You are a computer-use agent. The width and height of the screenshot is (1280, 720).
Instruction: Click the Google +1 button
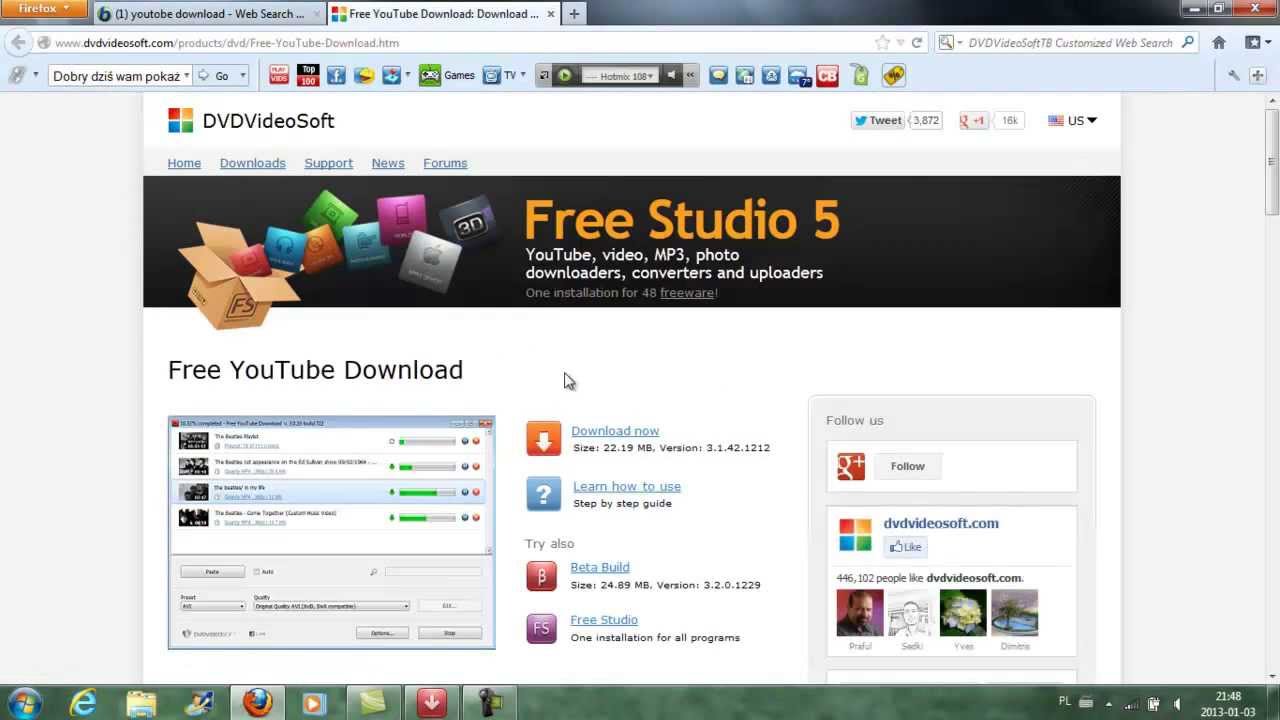click(973, 120)
